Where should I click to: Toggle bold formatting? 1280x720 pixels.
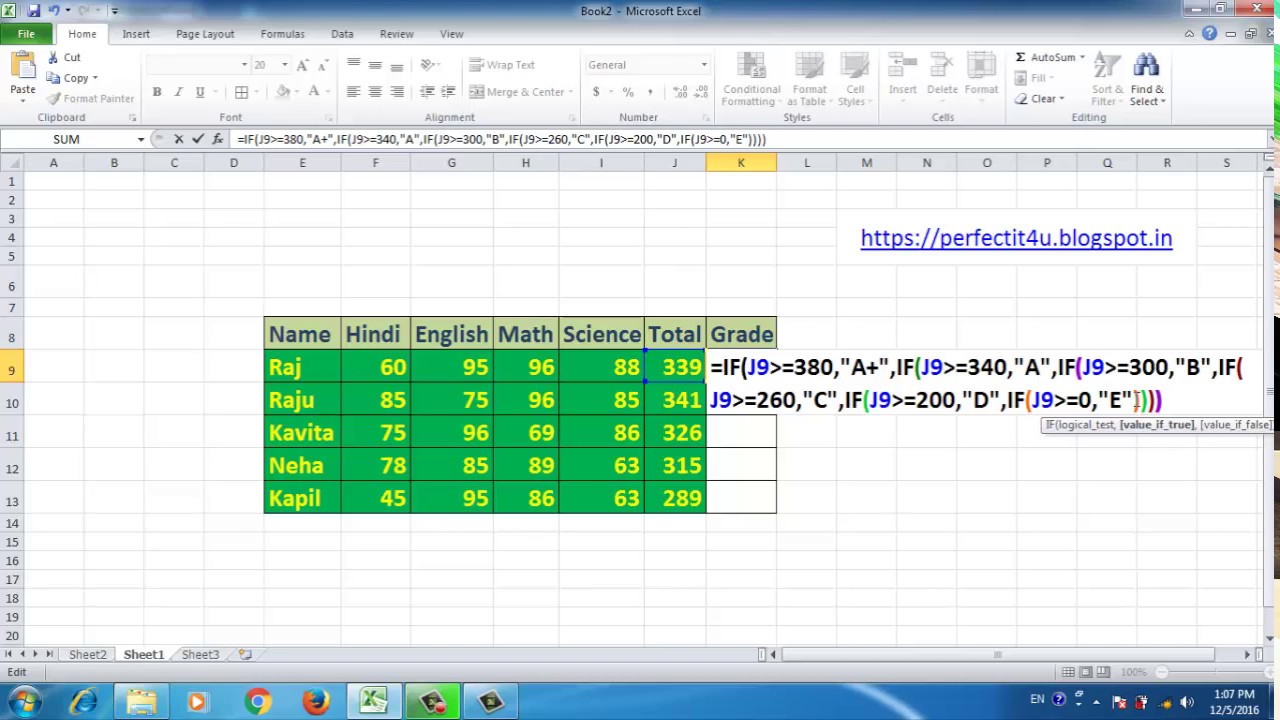click(x=157, y=92)
